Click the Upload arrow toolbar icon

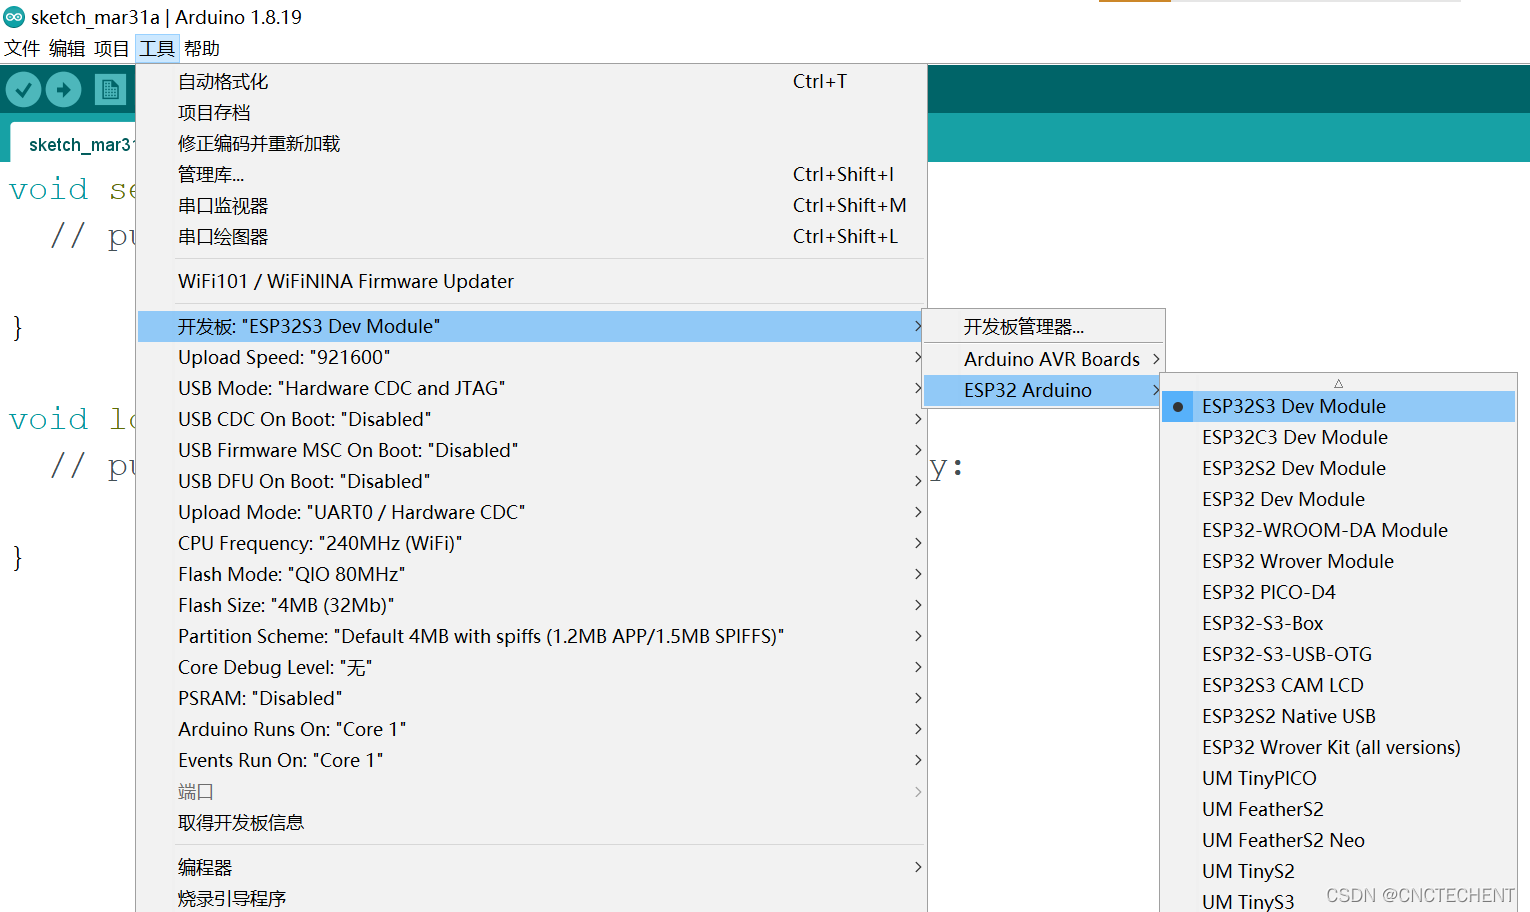click(64, 90)
